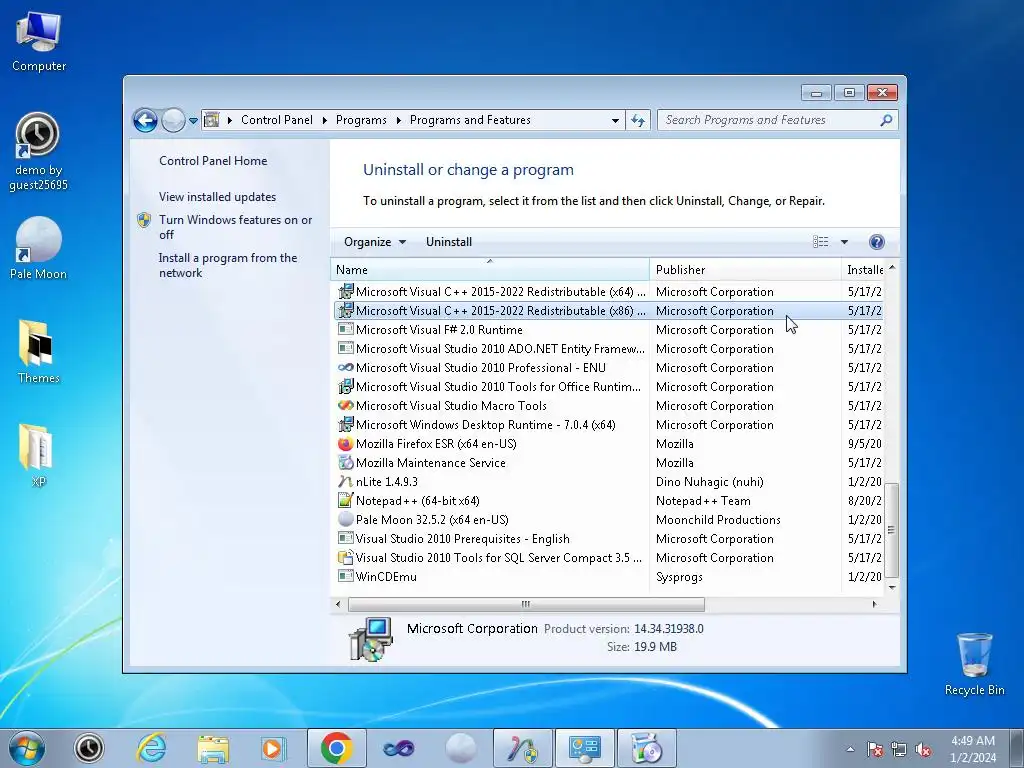This screenshot has width=1024, height=768.
Task: Expand breadcrumb arrow after Programs
Action: coord(398,120)
